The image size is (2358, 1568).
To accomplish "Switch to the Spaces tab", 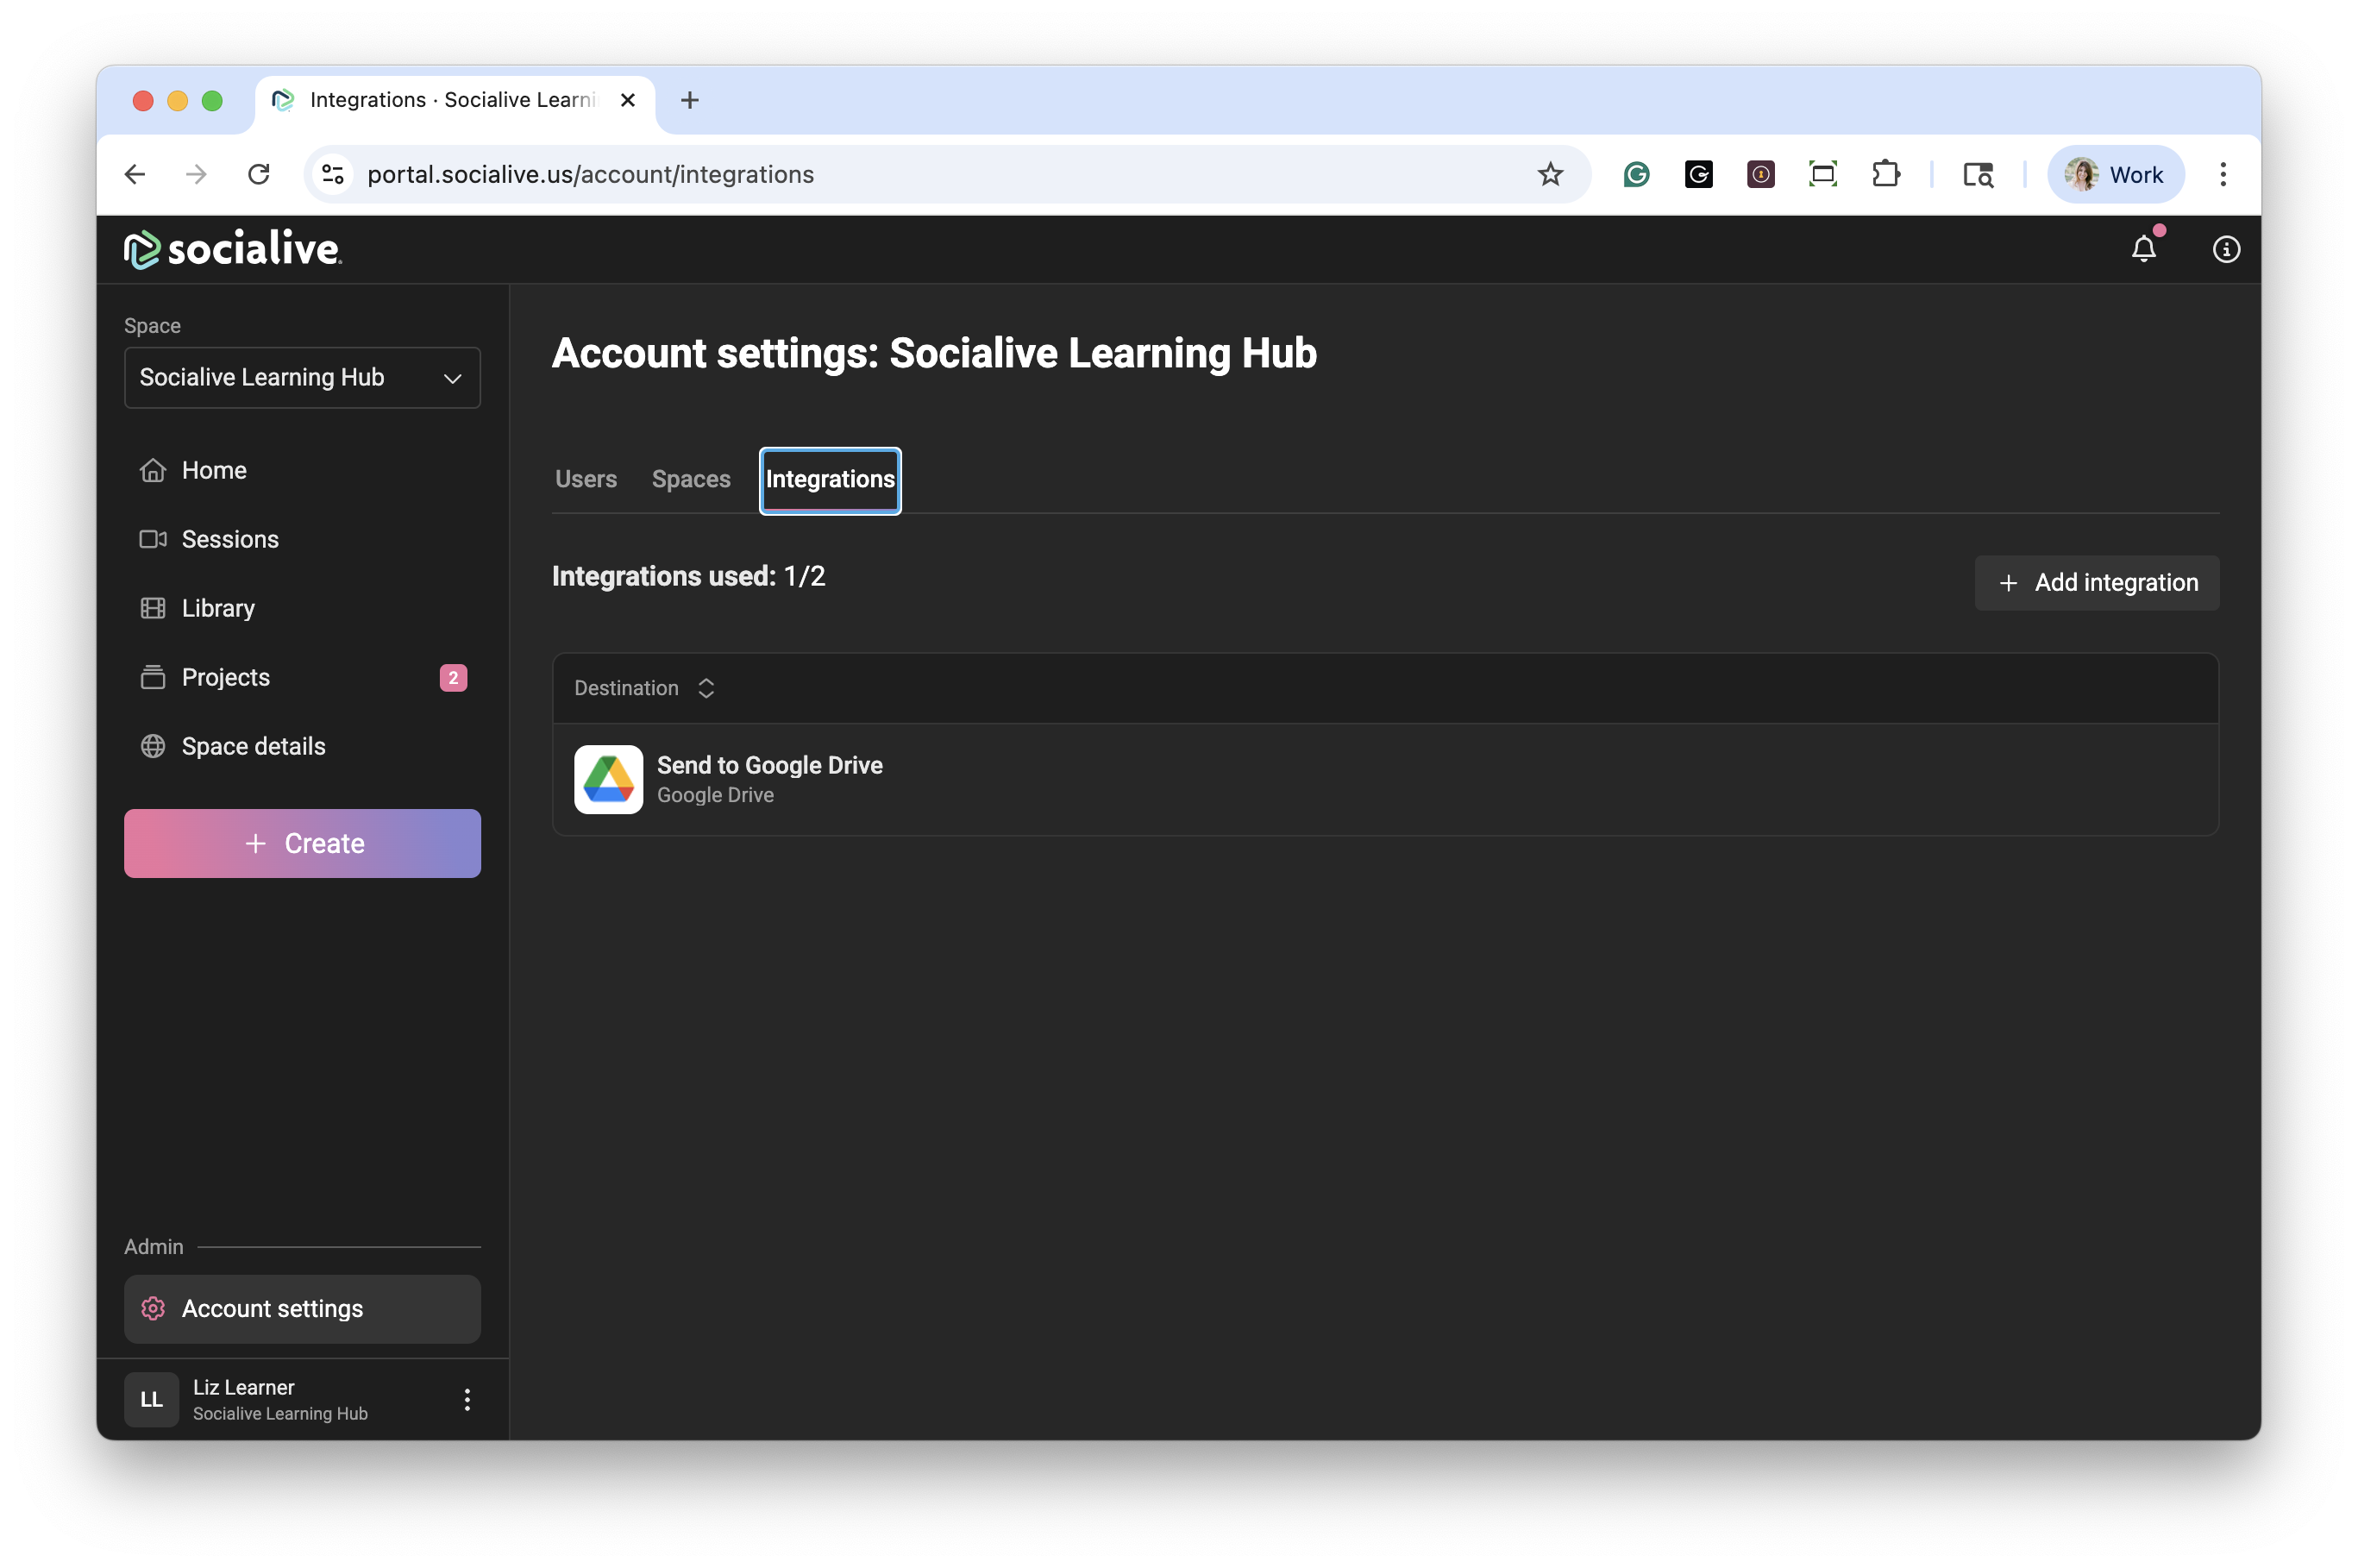I will click(691, 479).
